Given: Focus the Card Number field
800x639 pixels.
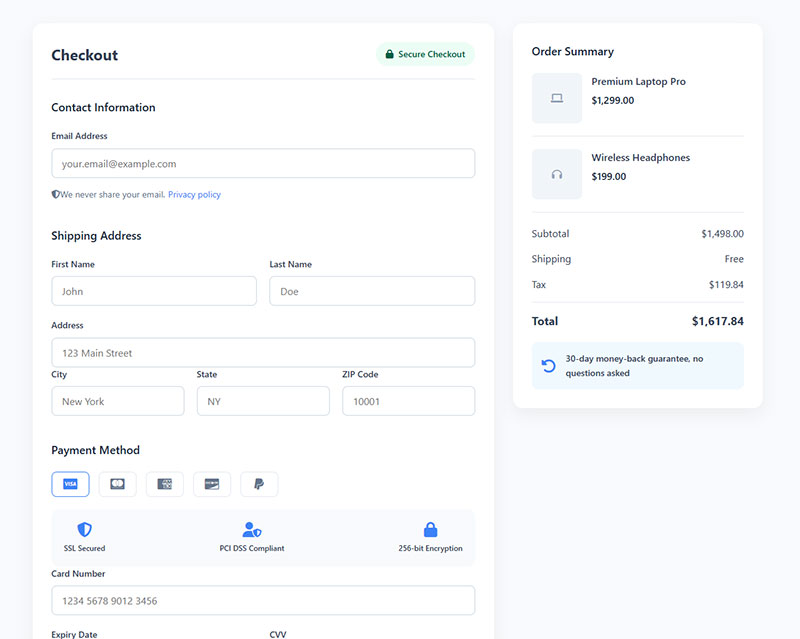Looking at the screenshot, I should coord(263,601).
